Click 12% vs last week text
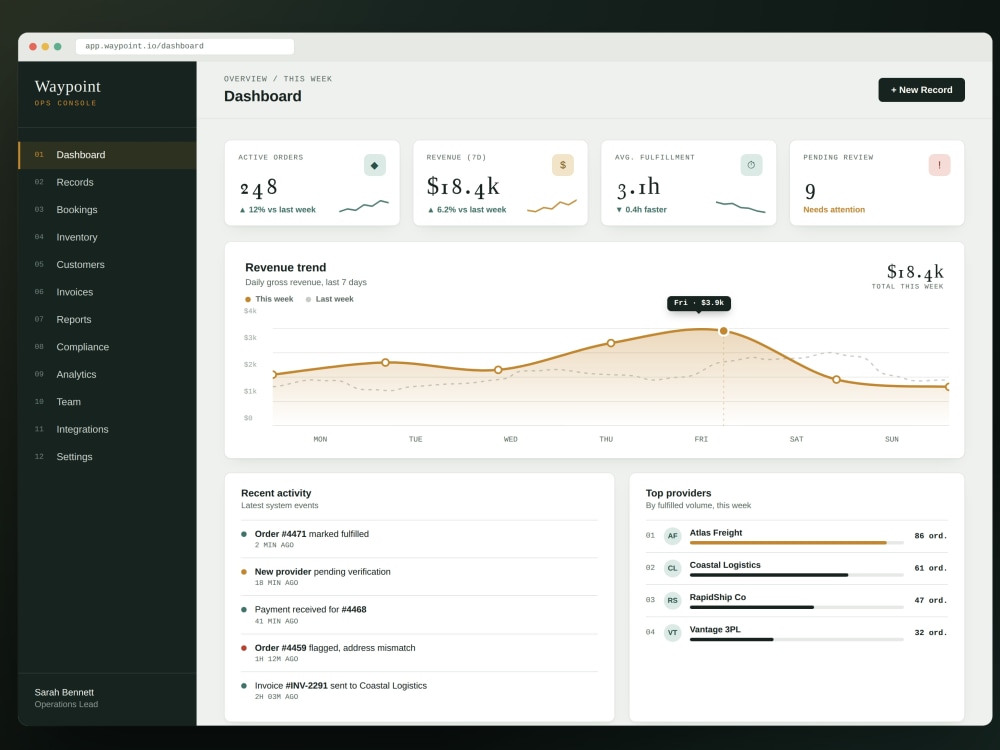Screen dimensions: 1000x750 coord(277,210)
